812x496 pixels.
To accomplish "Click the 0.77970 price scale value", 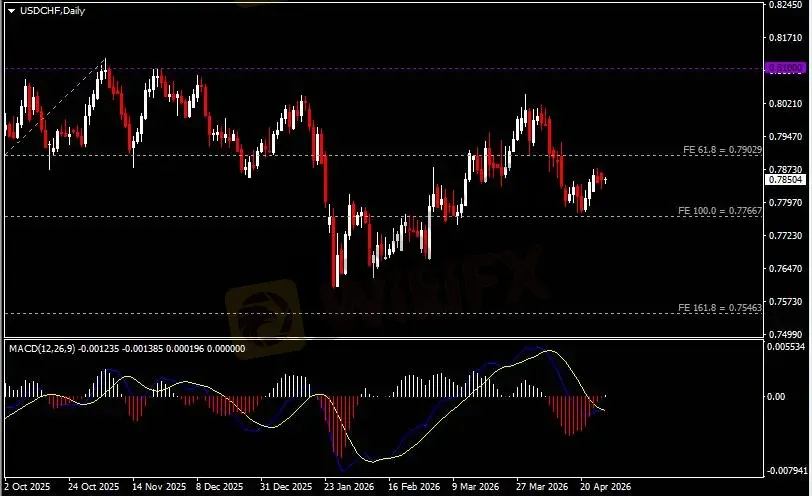I will 786,202.
